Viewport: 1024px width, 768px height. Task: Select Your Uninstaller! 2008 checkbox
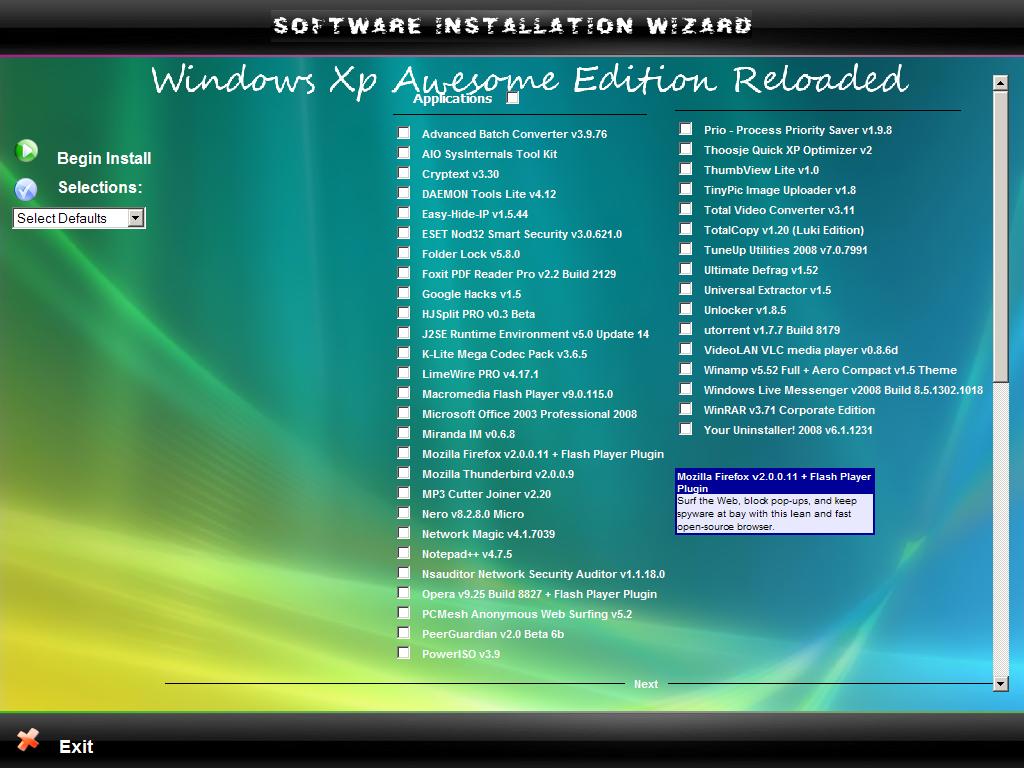686,429
